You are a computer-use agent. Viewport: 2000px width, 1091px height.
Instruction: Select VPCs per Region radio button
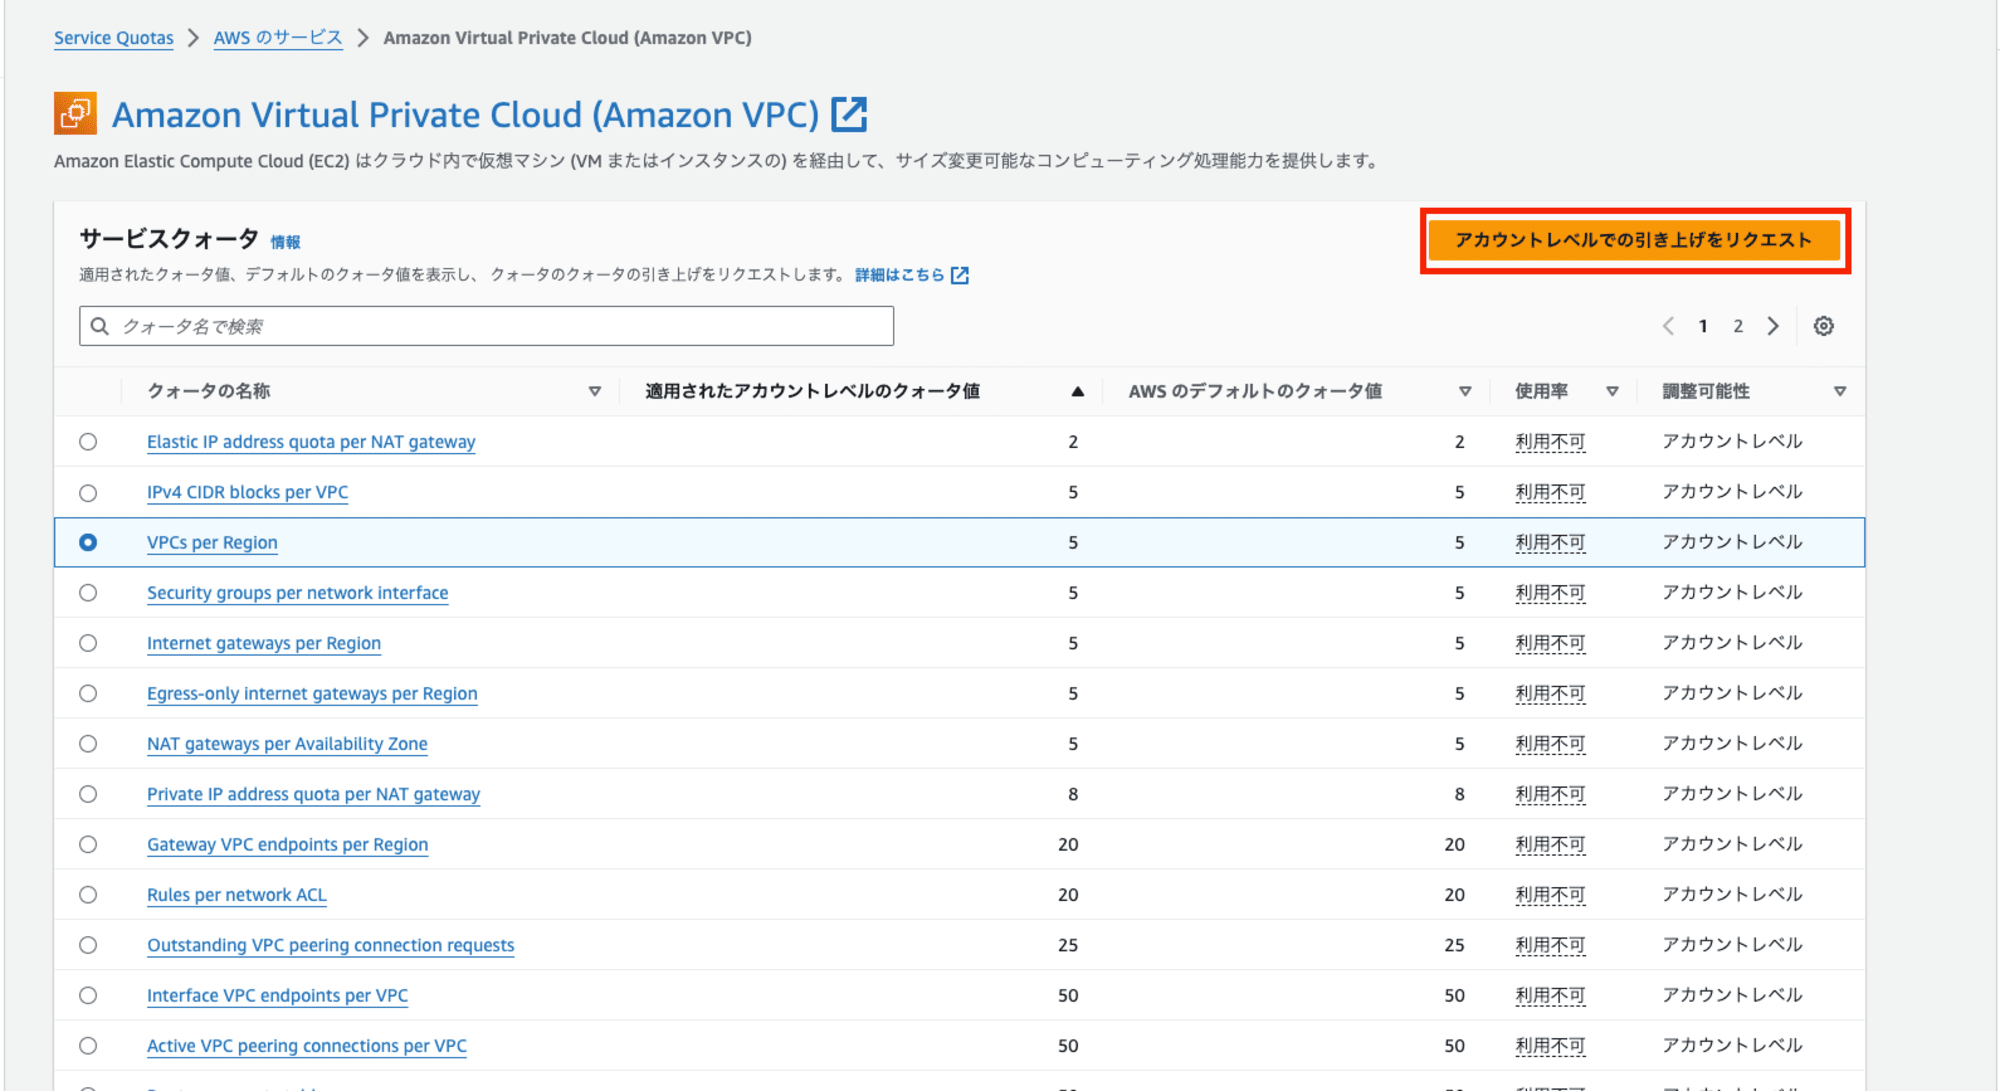tap(88, 542)
